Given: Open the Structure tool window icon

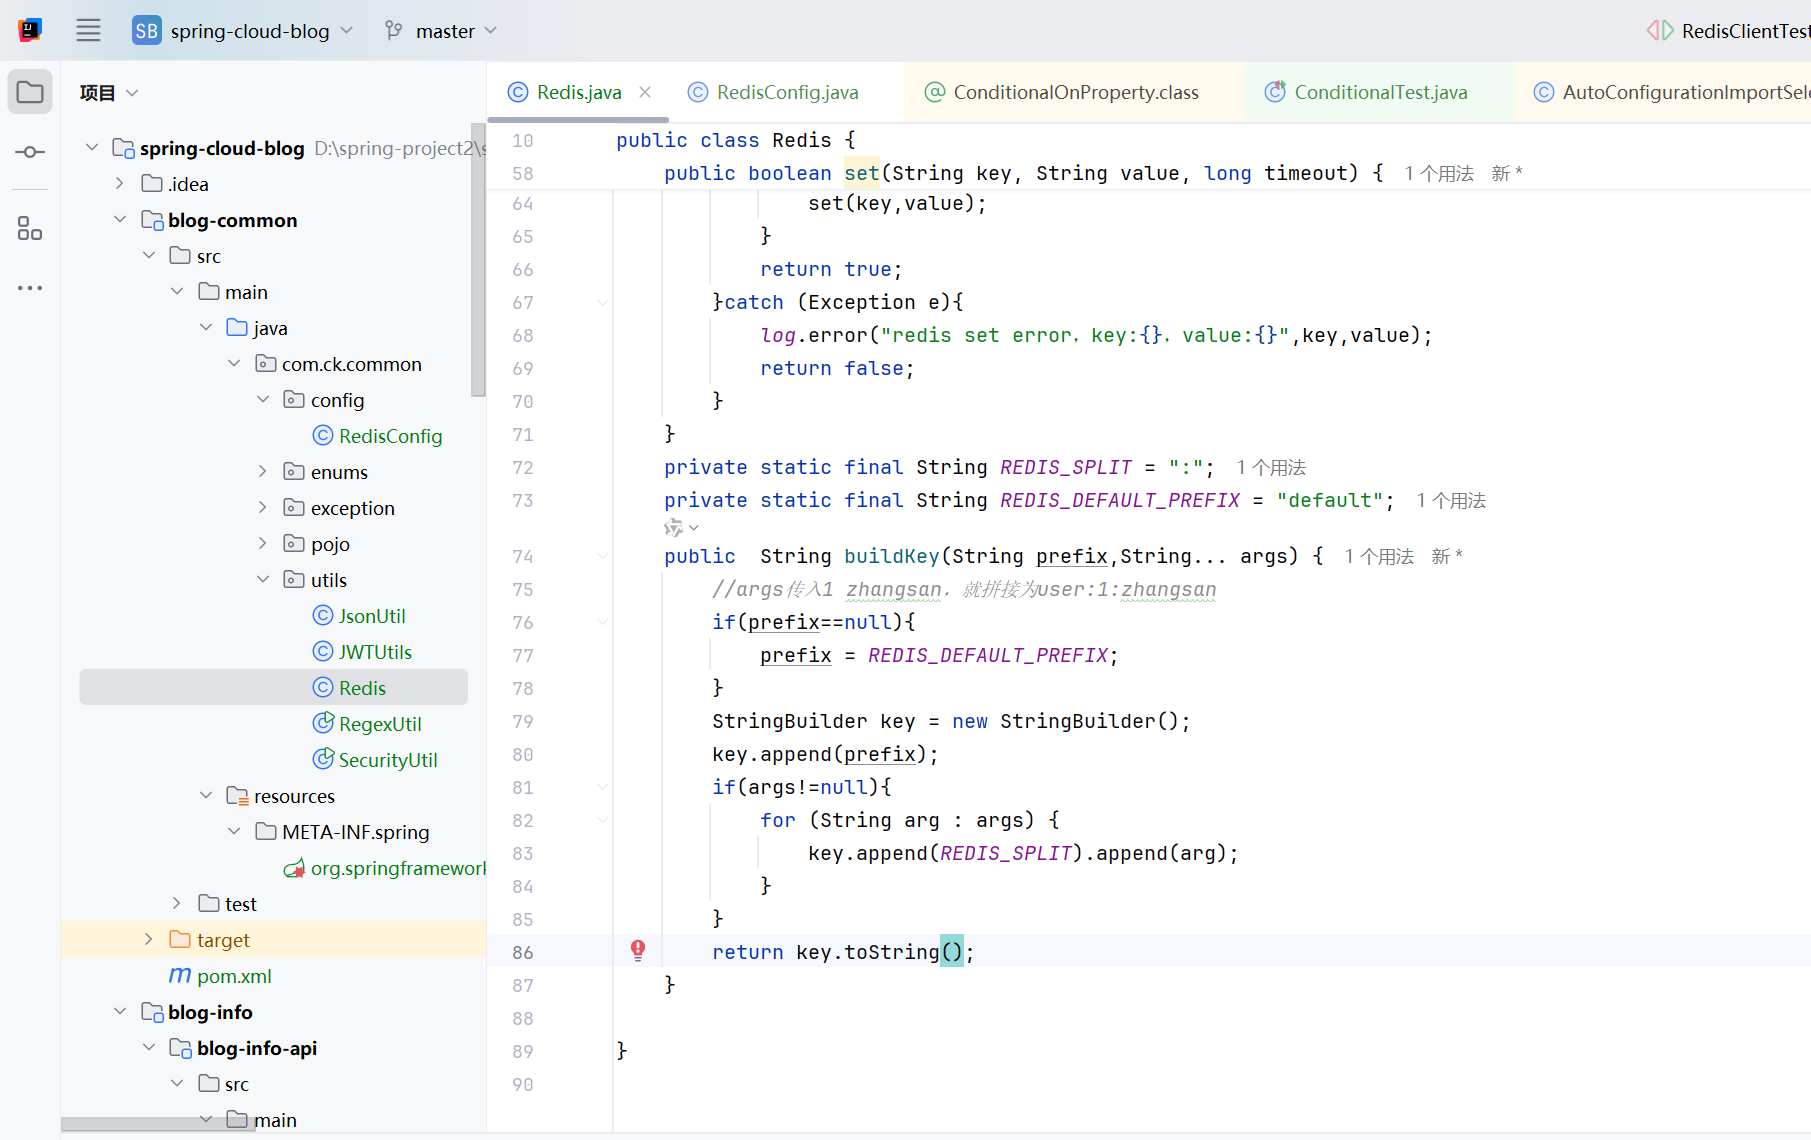Looking at the screenshot, I should tap(30, 229).
